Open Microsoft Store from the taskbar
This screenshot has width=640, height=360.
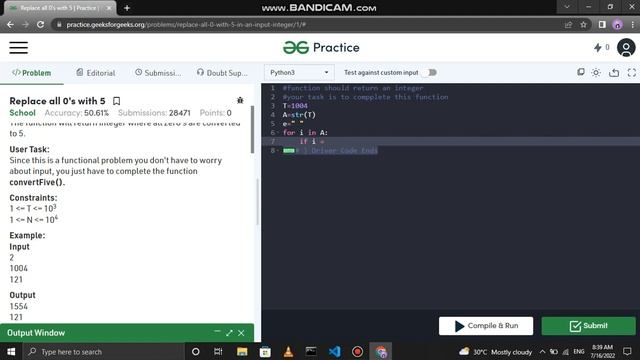click(265, 351)
